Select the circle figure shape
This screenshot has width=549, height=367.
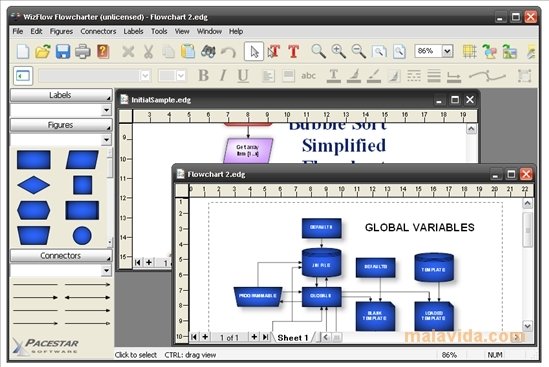pyautogui.click(x=82, y=235)
